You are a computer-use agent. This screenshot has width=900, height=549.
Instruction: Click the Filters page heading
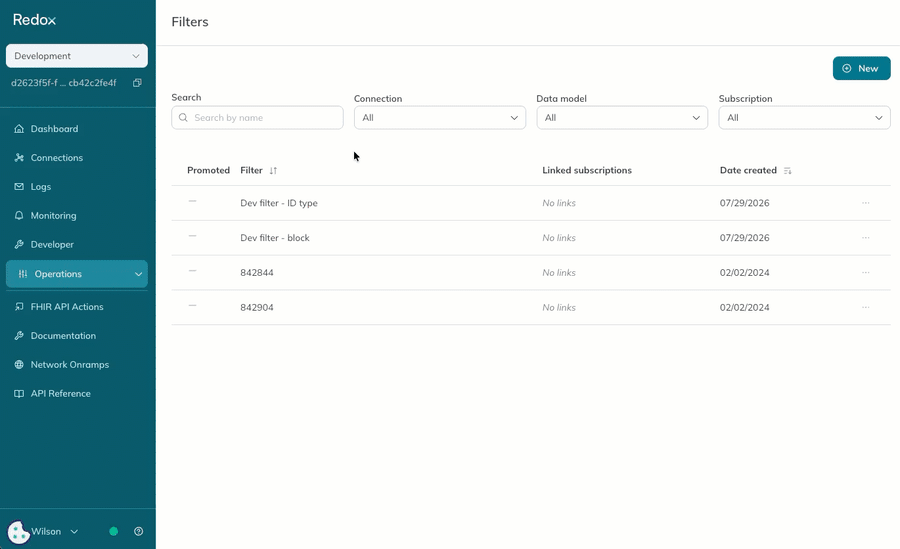(190, 22)
